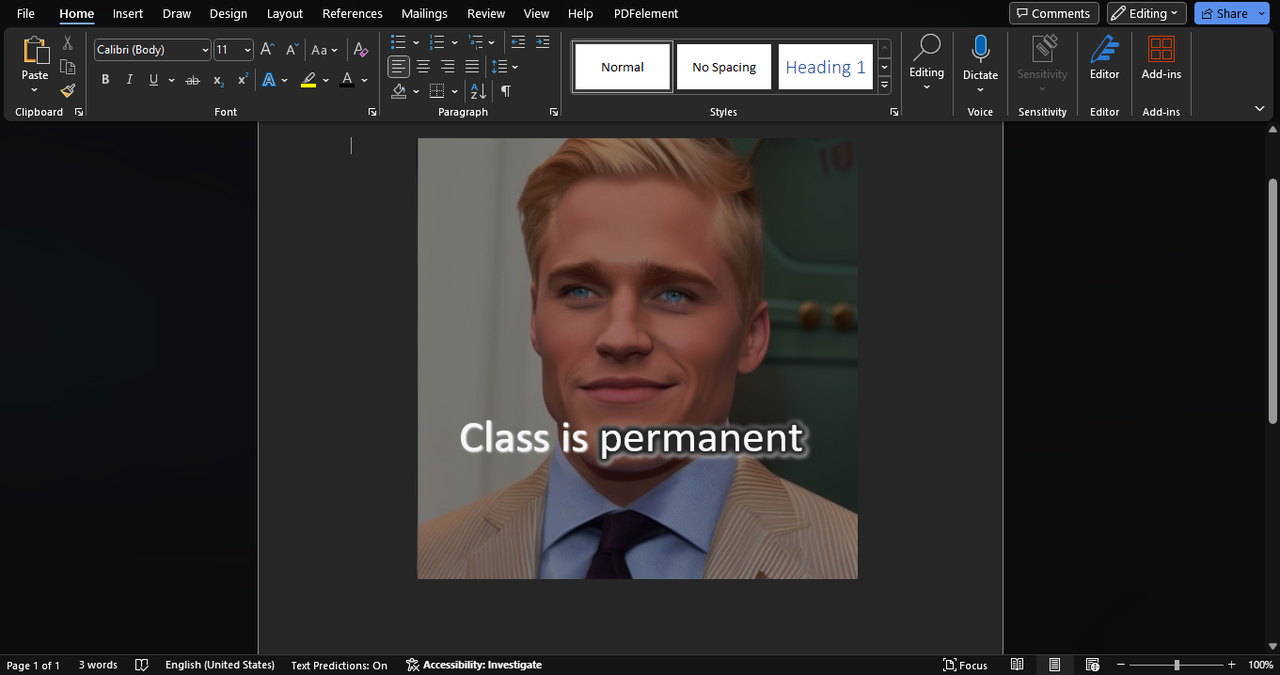Open the File menu
The width and height of the screenshot is (1280, 675).
(26, 13)
